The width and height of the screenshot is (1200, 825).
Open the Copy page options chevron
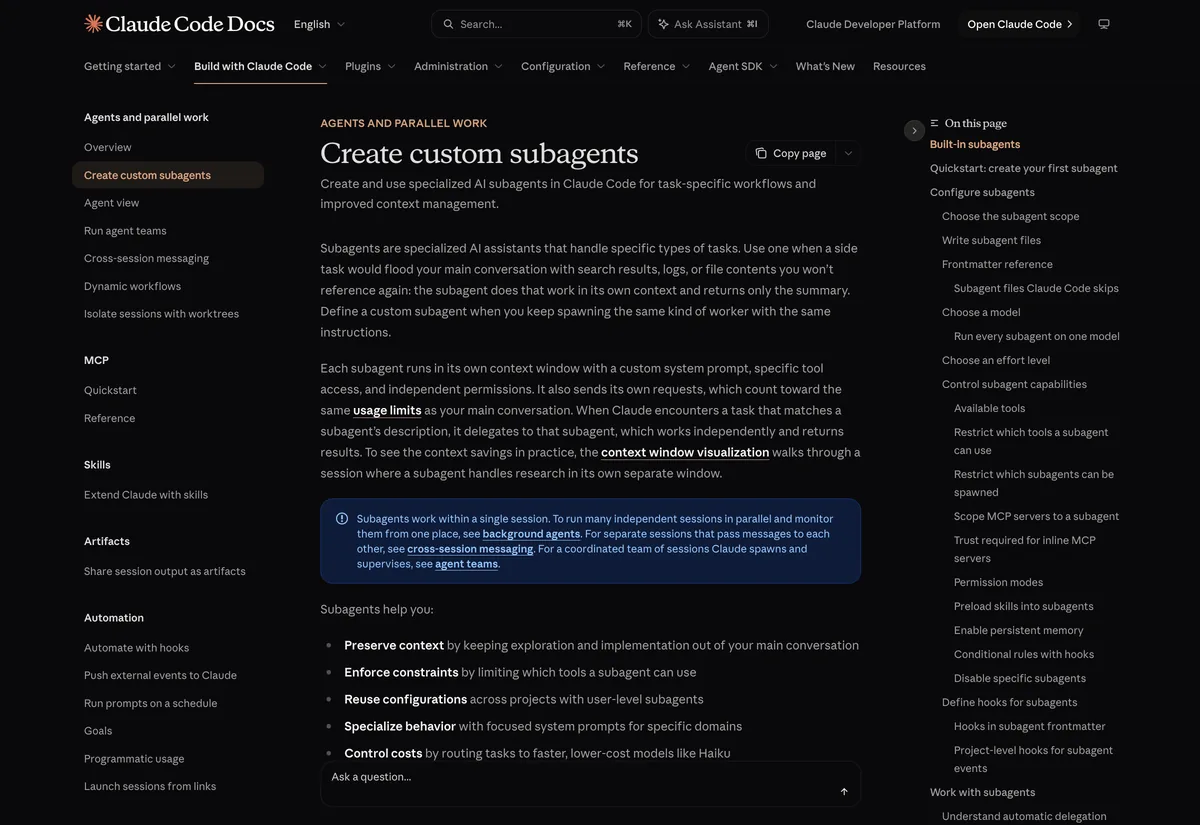pos(848,153)
